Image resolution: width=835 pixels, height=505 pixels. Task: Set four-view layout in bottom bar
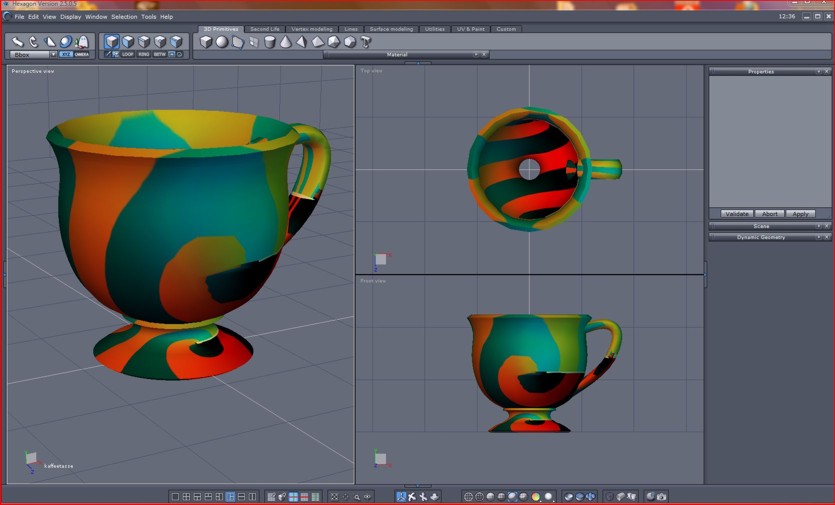point(186,496)
